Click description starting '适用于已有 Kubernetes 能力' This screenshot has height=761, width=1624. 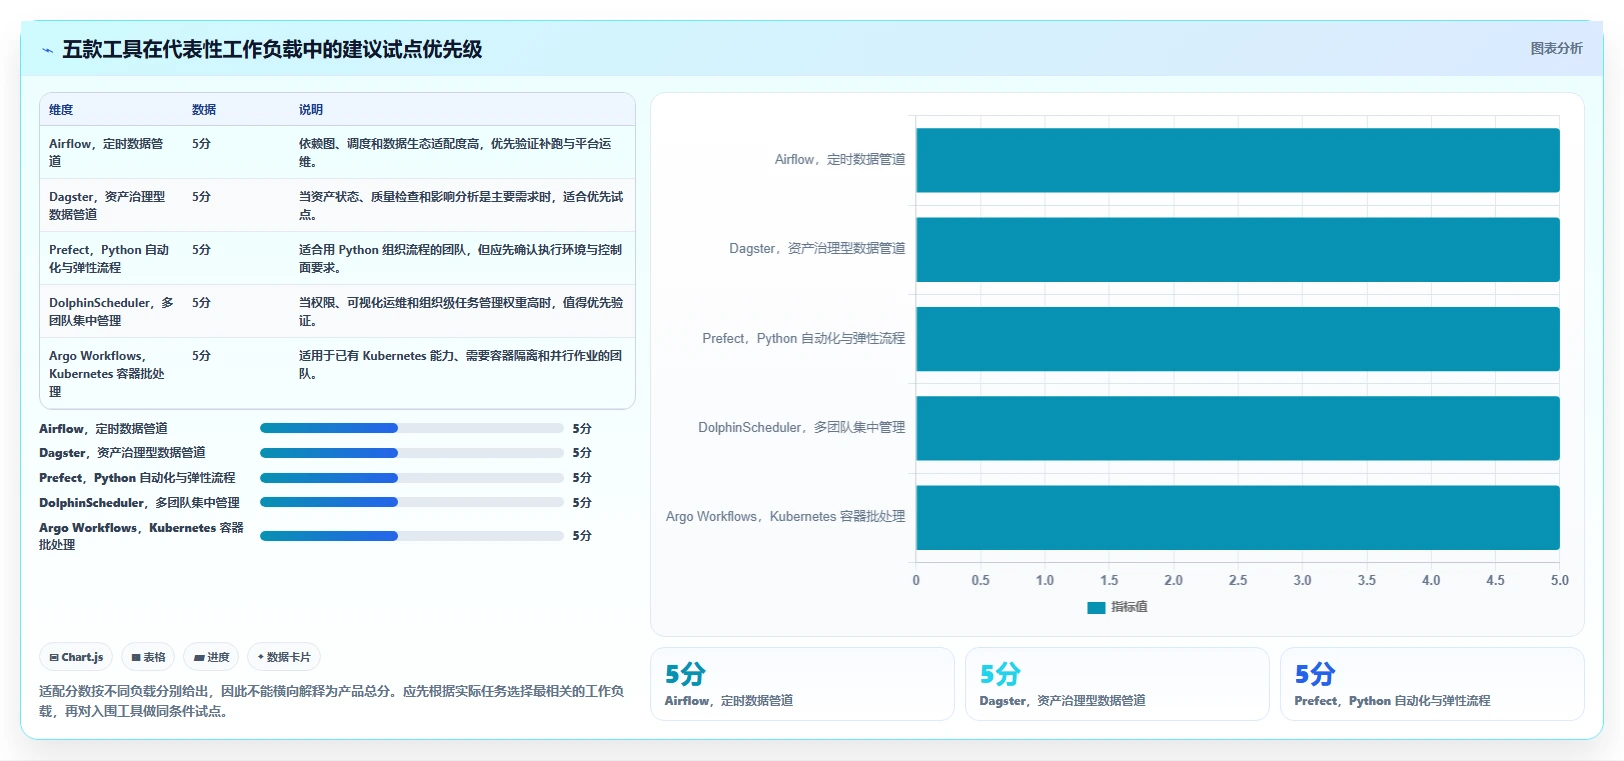tap(460, 364)
